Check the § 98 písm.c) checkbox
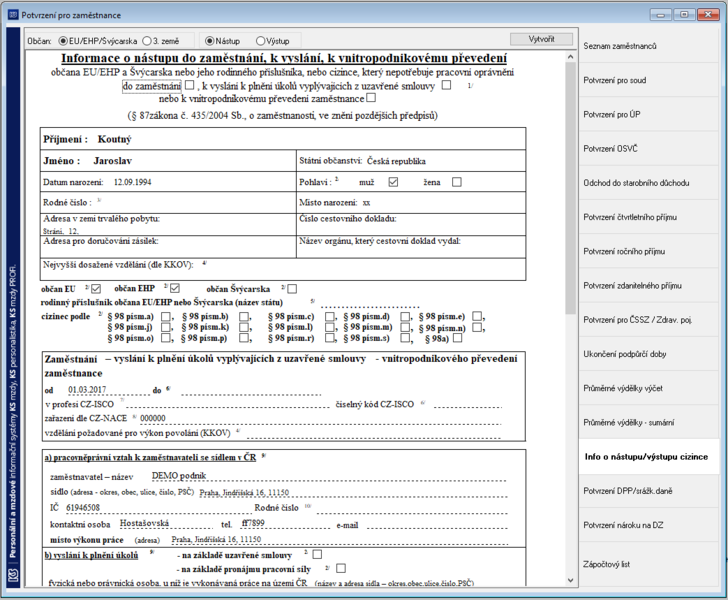This screenshot has height=600, width=728. tap(330, 316)
